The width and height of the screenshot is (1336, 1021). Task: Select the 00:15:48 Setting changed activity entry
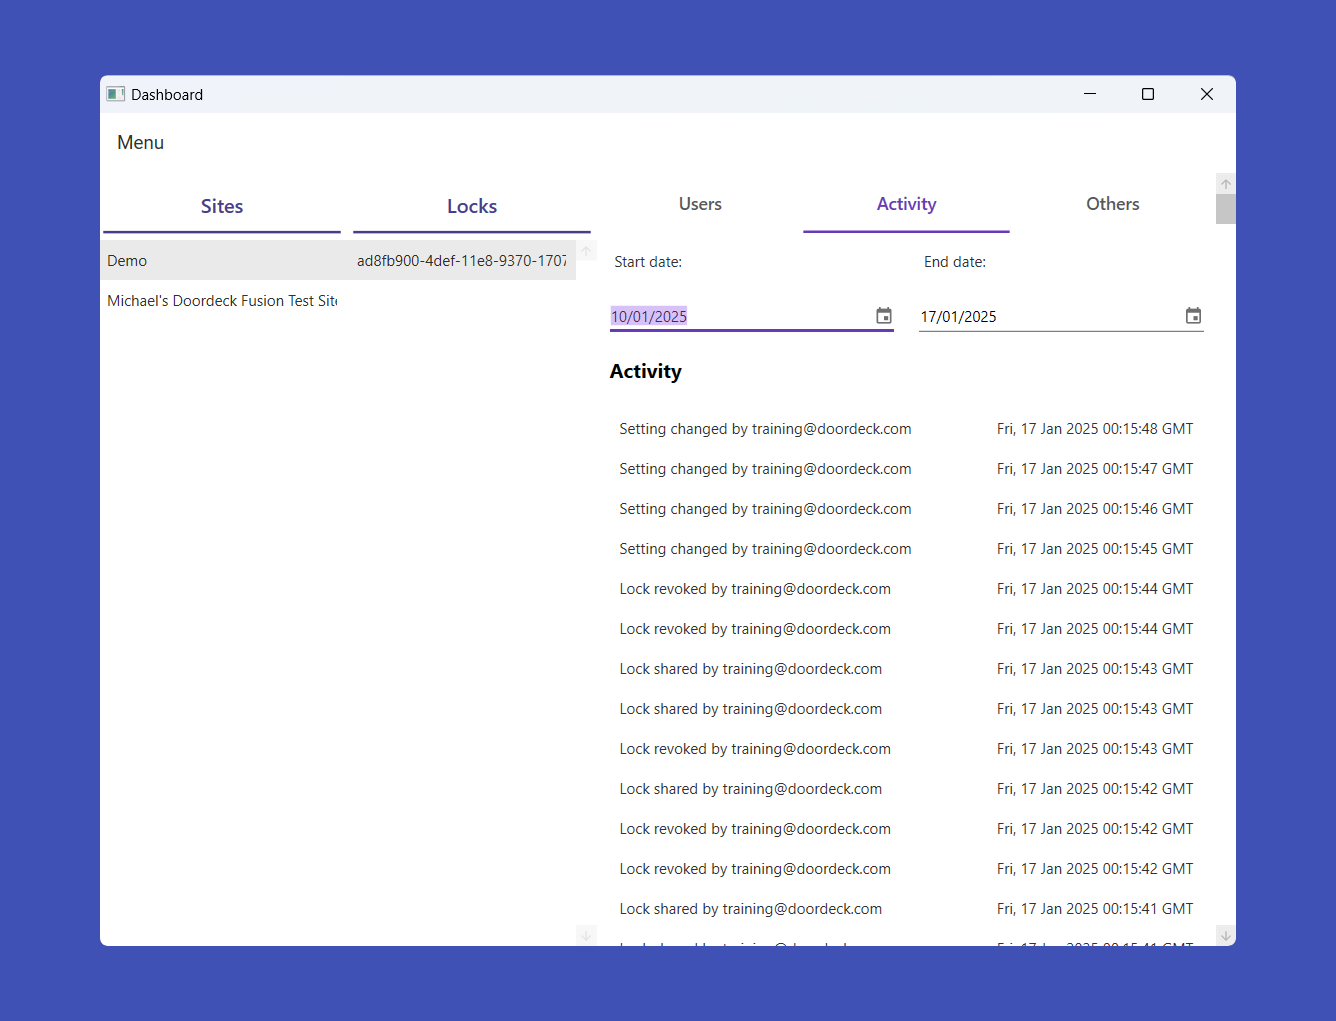point(905,429)
